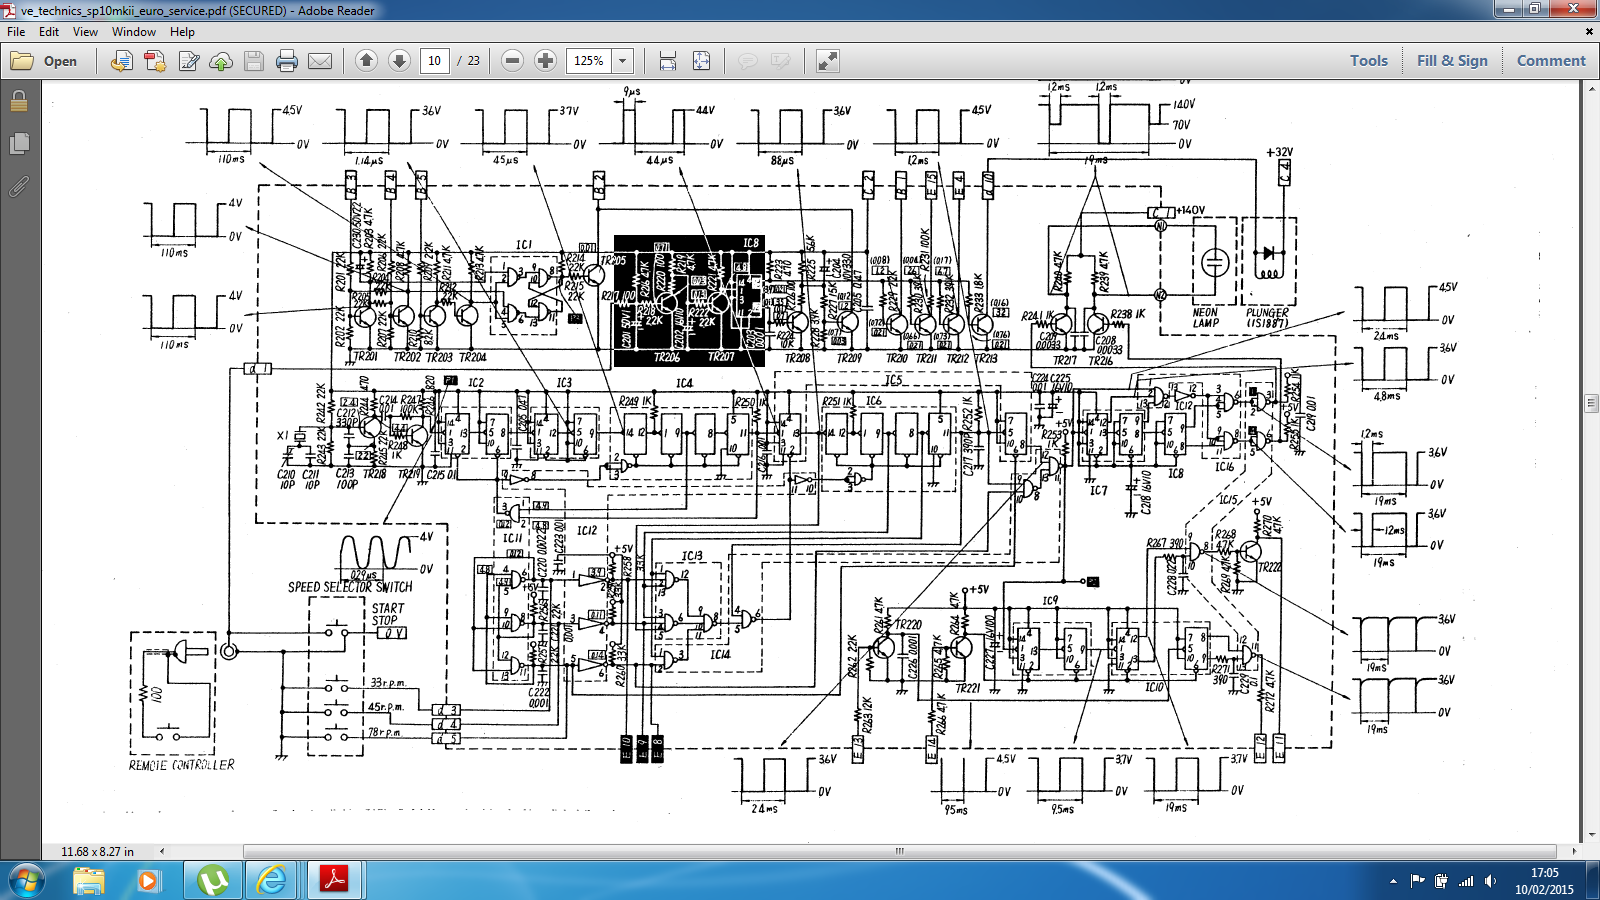Go to next page arrow

[x=399, y=61]
